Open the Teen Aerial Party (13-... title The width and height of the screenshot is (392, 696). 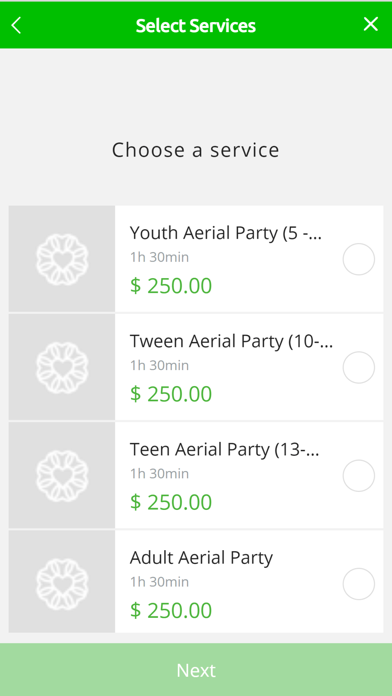[224, 450]
